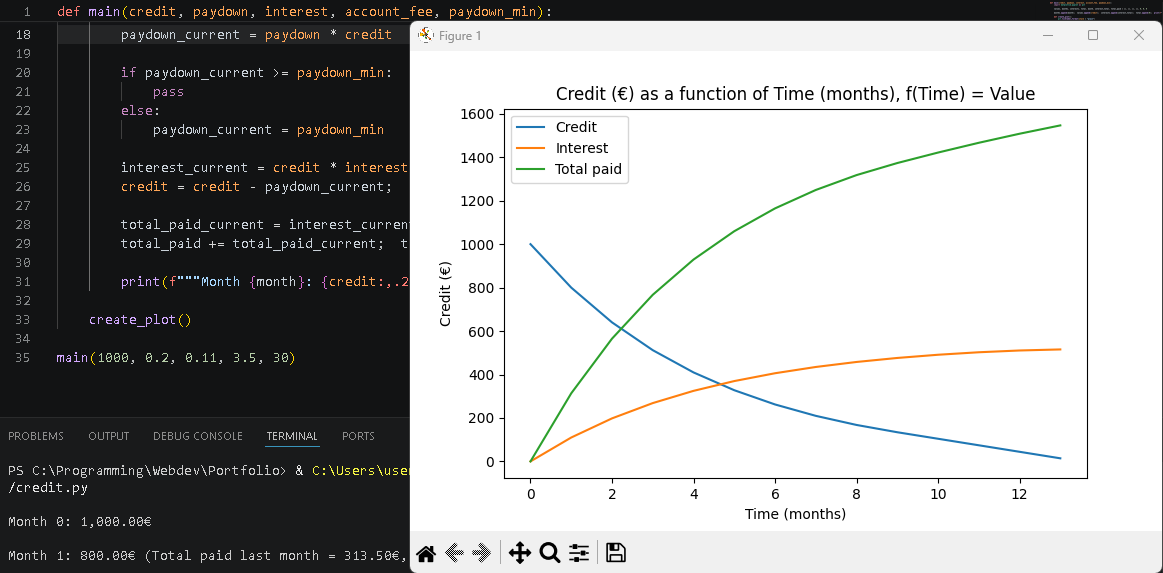Switch to the OUTPUT panel tab
1163x573 pixels.
(x=108, y=436)
